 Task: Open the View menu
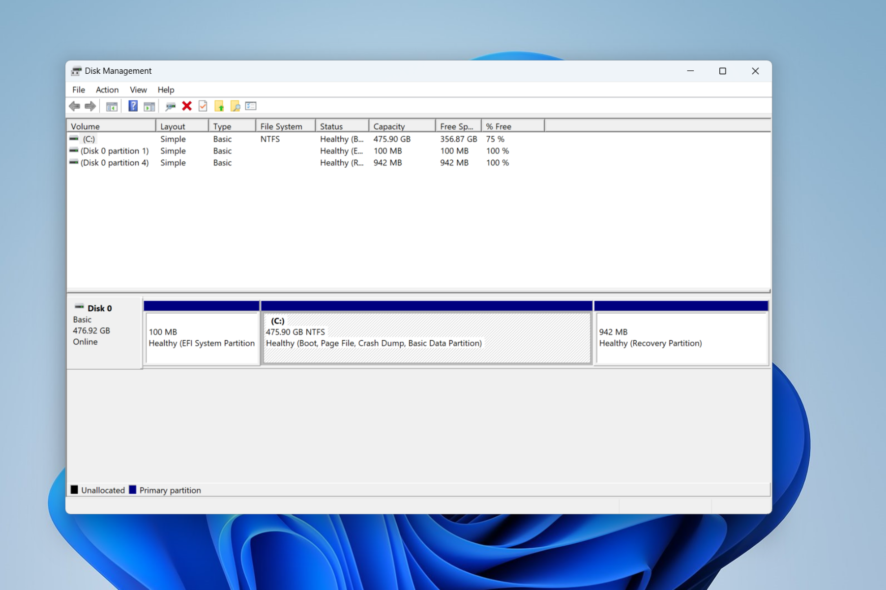pyautogui.click(x=138, y=89)
